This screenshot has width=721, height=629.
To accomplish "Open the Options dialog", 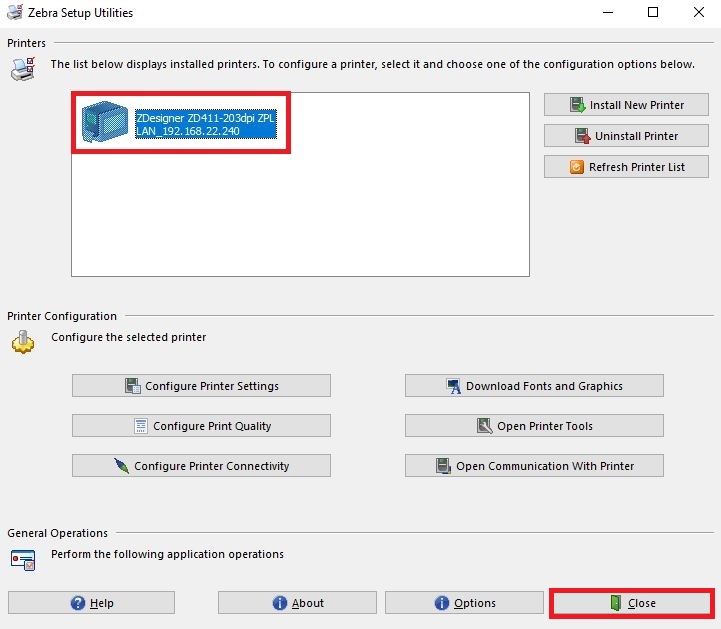I will [x=464, y=602].
